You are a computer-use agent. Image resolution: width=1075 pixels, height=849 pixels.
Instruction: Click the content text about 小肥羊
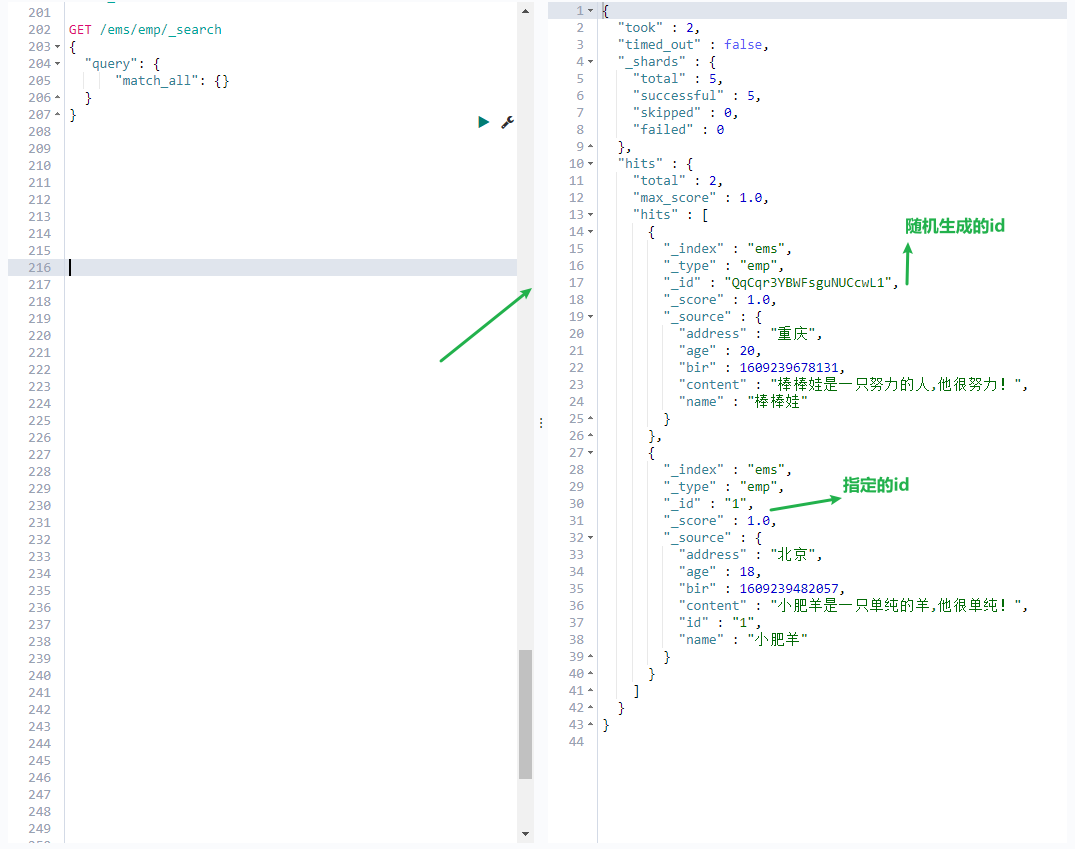coord(895,606)
